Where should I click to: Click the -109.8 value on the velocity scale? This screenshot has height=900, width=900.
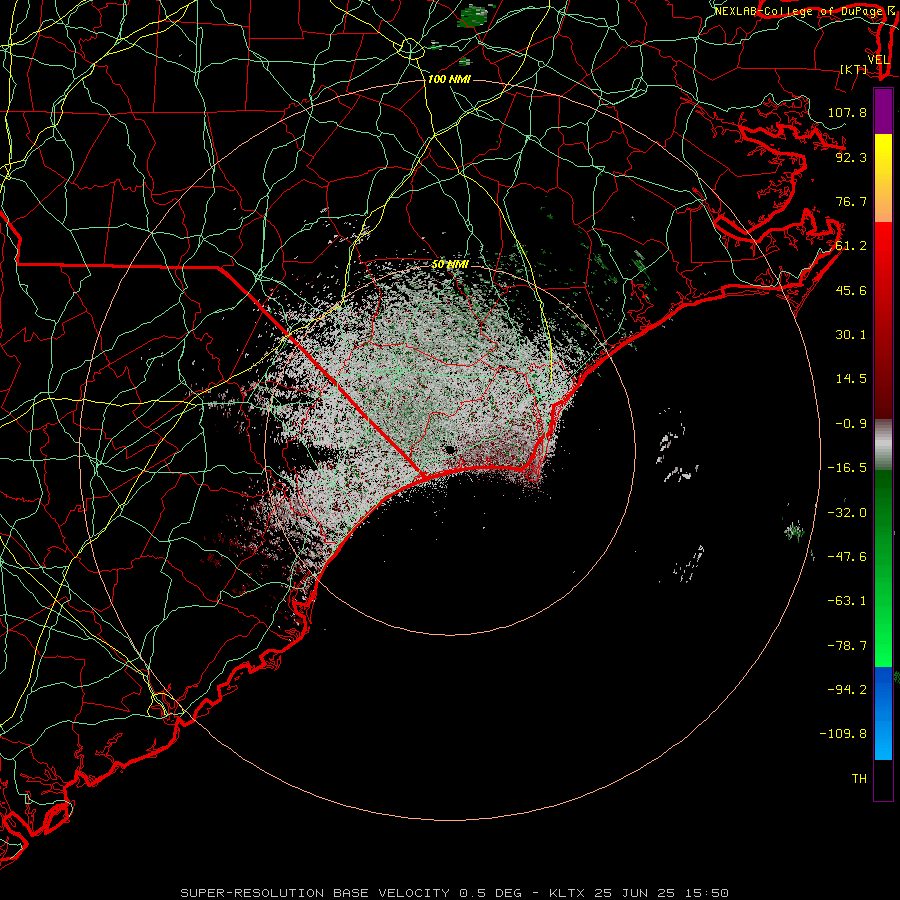(843, 734)
